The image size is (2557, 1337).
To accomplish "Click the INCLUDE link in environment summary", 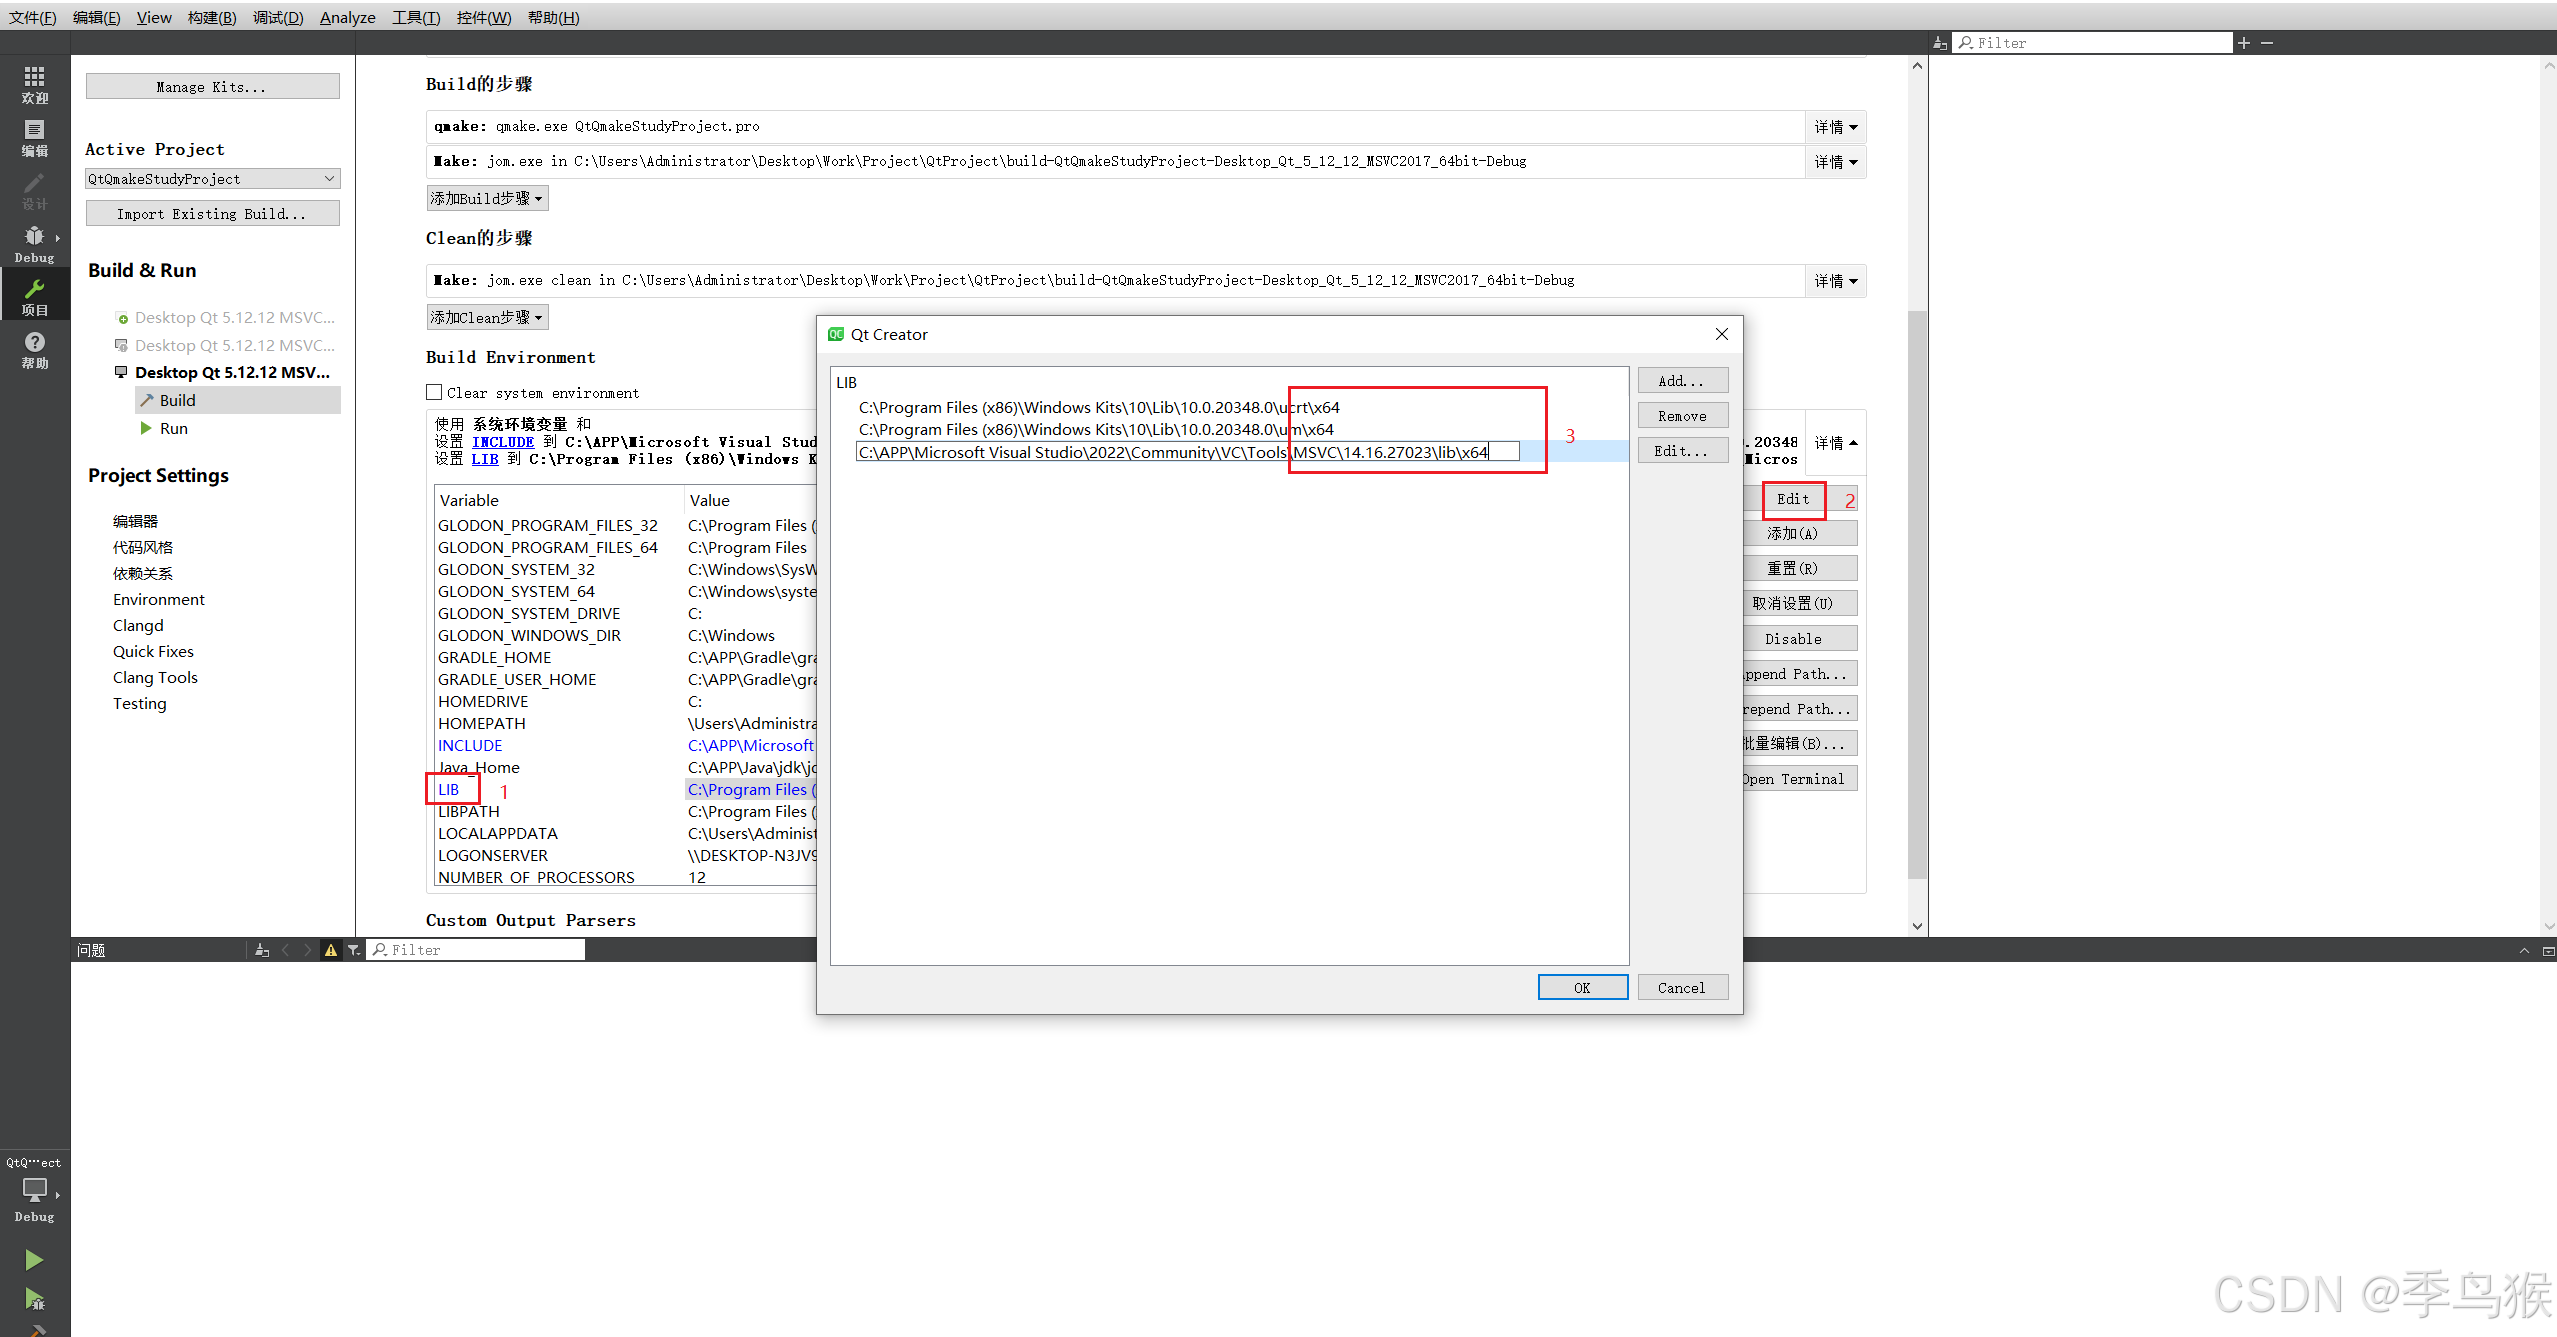I will point(503,442).
